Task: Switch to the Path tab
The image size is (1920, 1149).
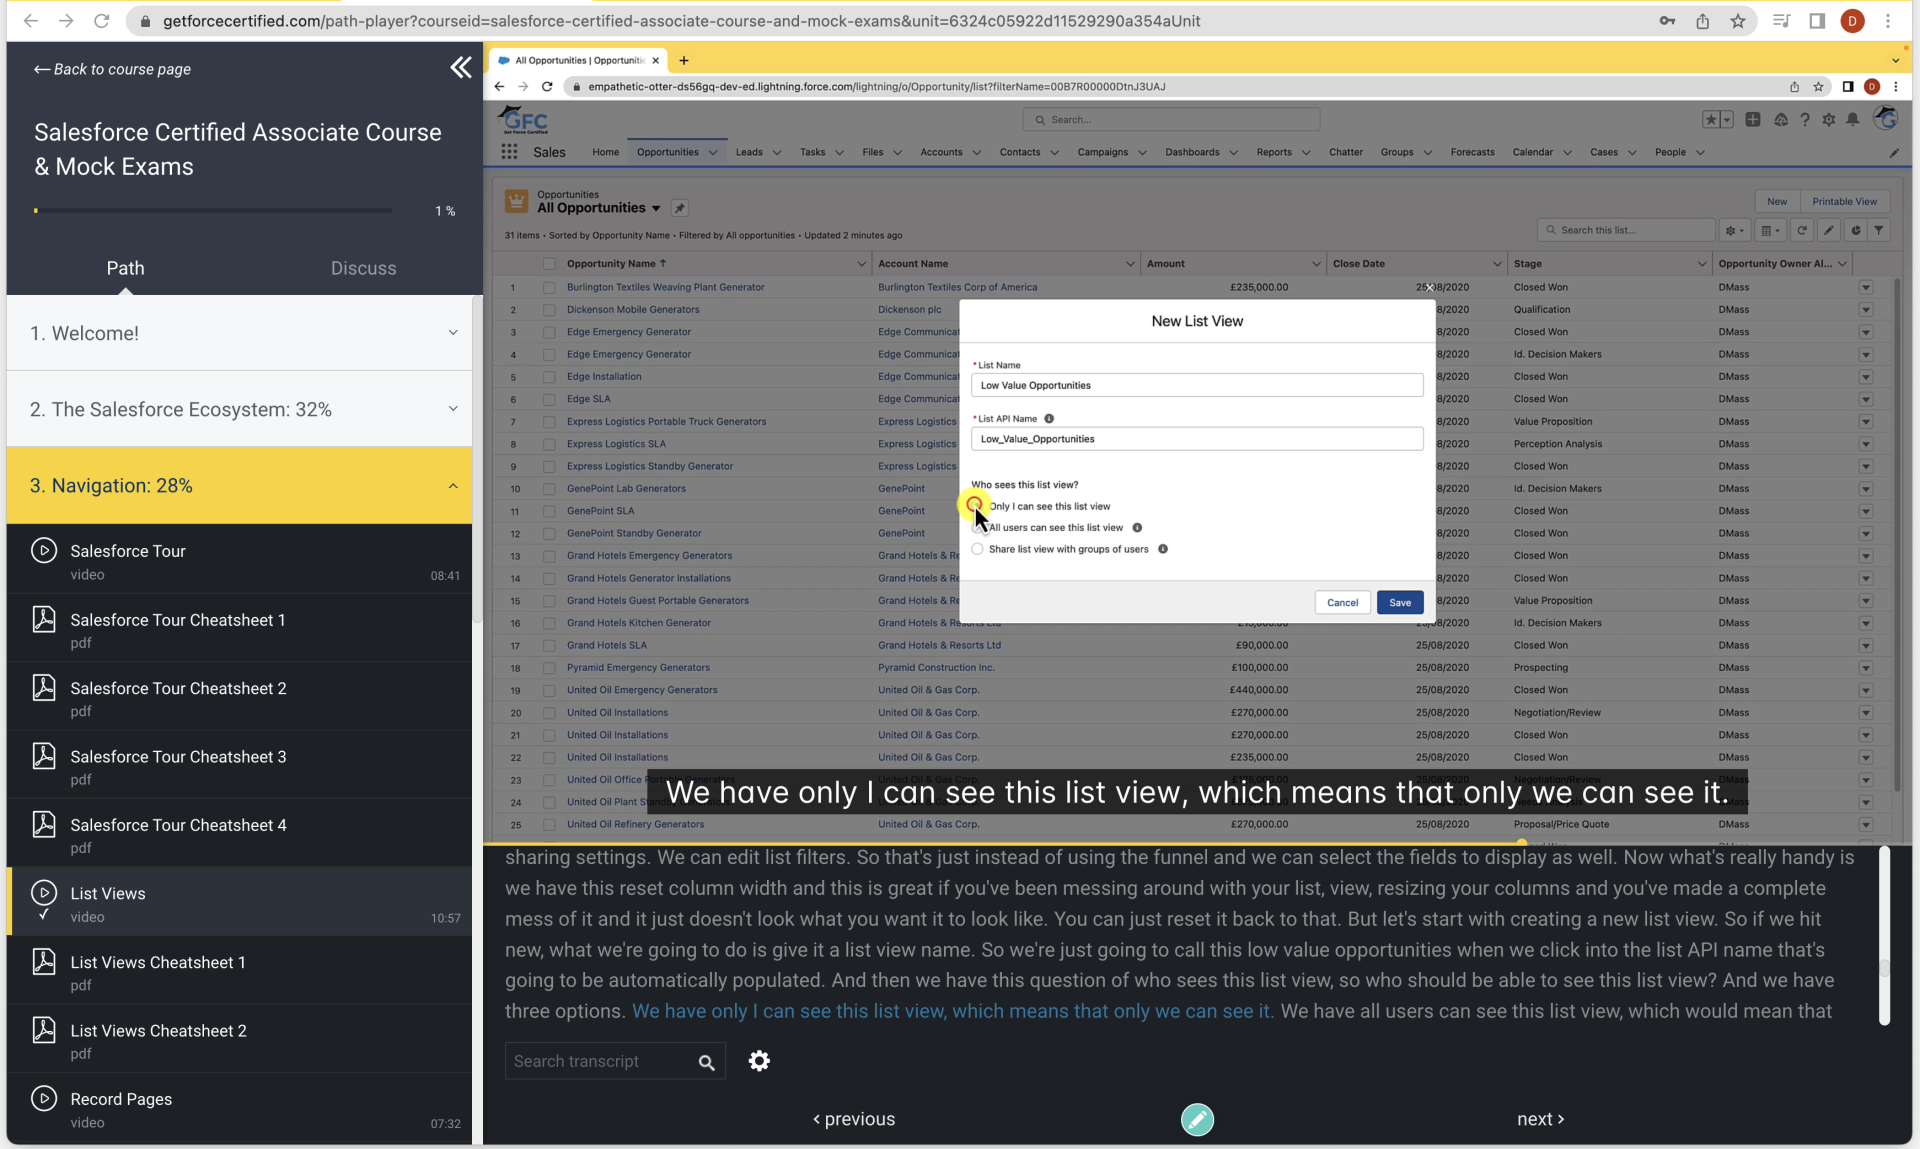Action: coord(125,268)
